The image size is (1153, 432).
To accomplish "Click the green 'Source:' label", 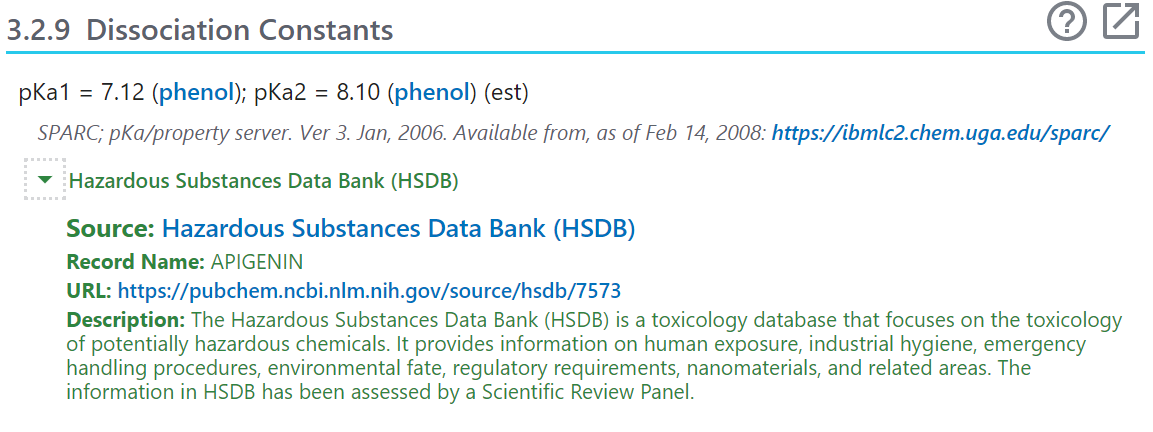I will (x=110, y=228).
